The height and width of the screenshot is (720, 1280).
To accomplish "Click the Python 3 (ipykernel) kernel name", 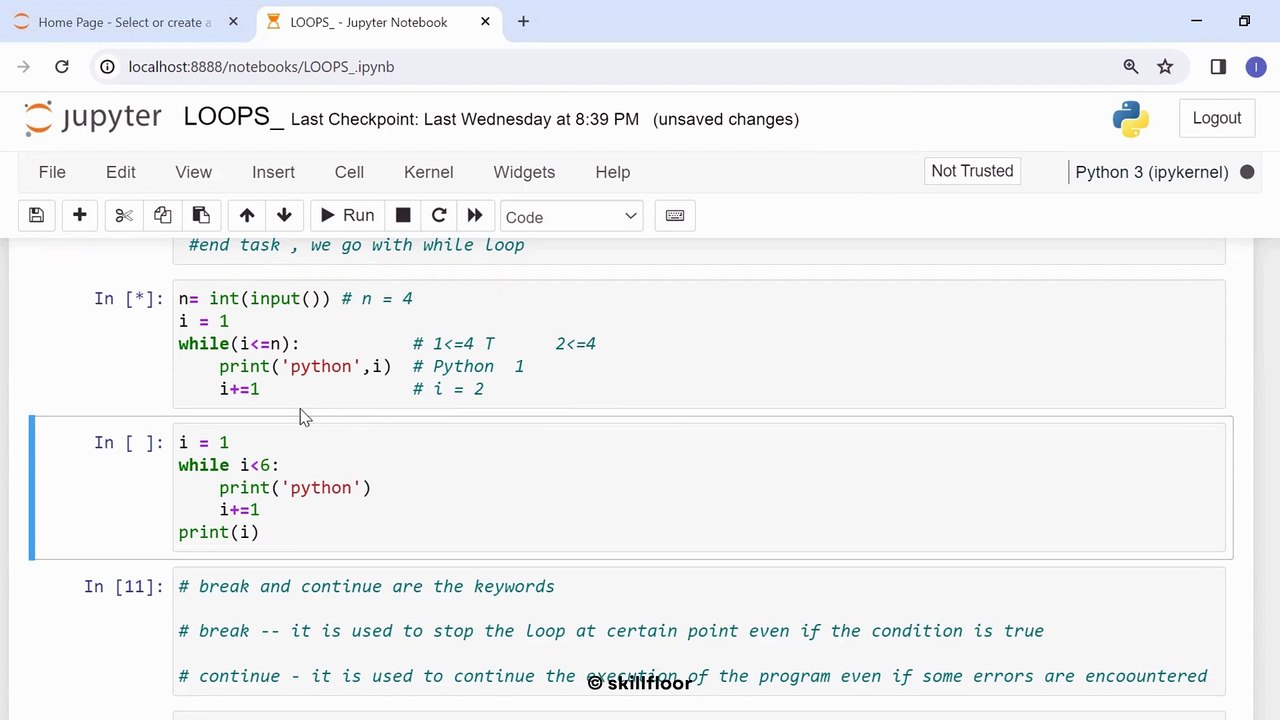I will click(x=1152, y=172).
